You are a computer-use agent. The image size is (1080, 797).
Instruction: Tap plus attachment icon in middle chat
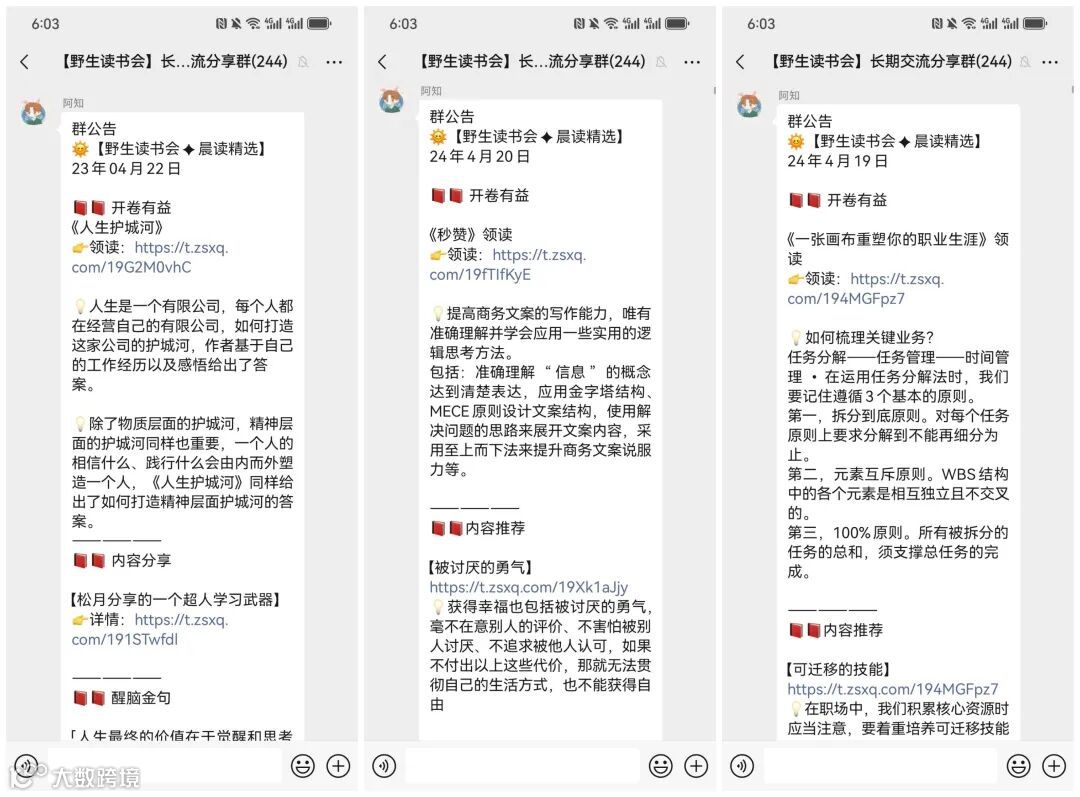click(x=696, y=766)
